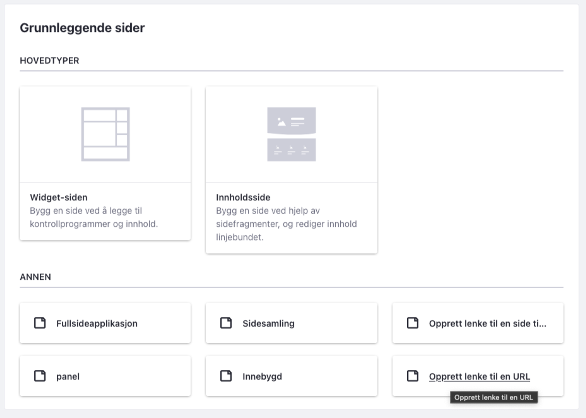Choose the Innebygd page type label
The height and width of the screenshot is (418, 586).
[262, 376]
